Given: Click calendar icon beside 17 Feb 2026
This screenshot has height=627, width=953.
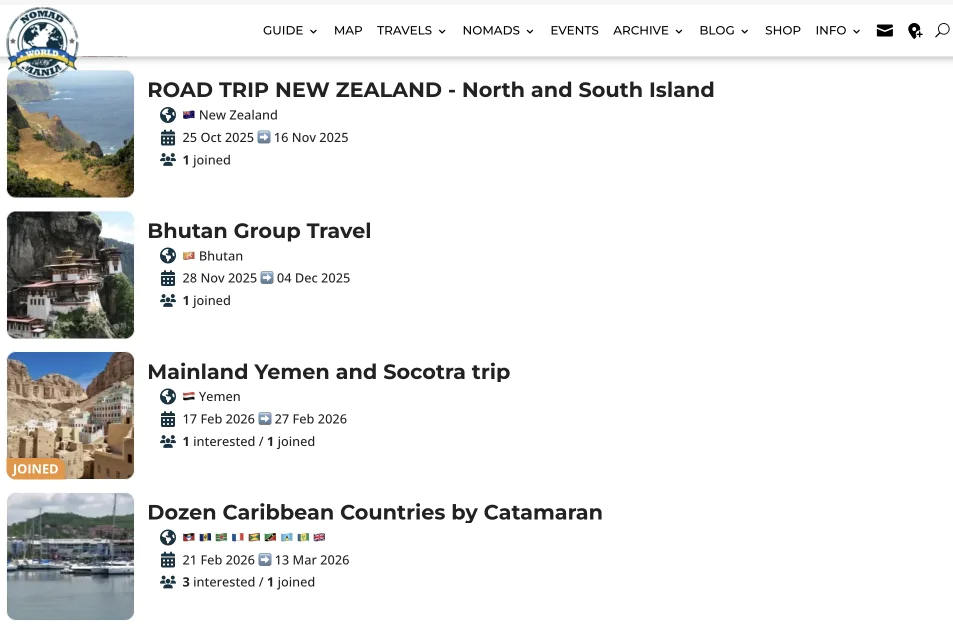Looking at the screenshot, I should 168,419.
